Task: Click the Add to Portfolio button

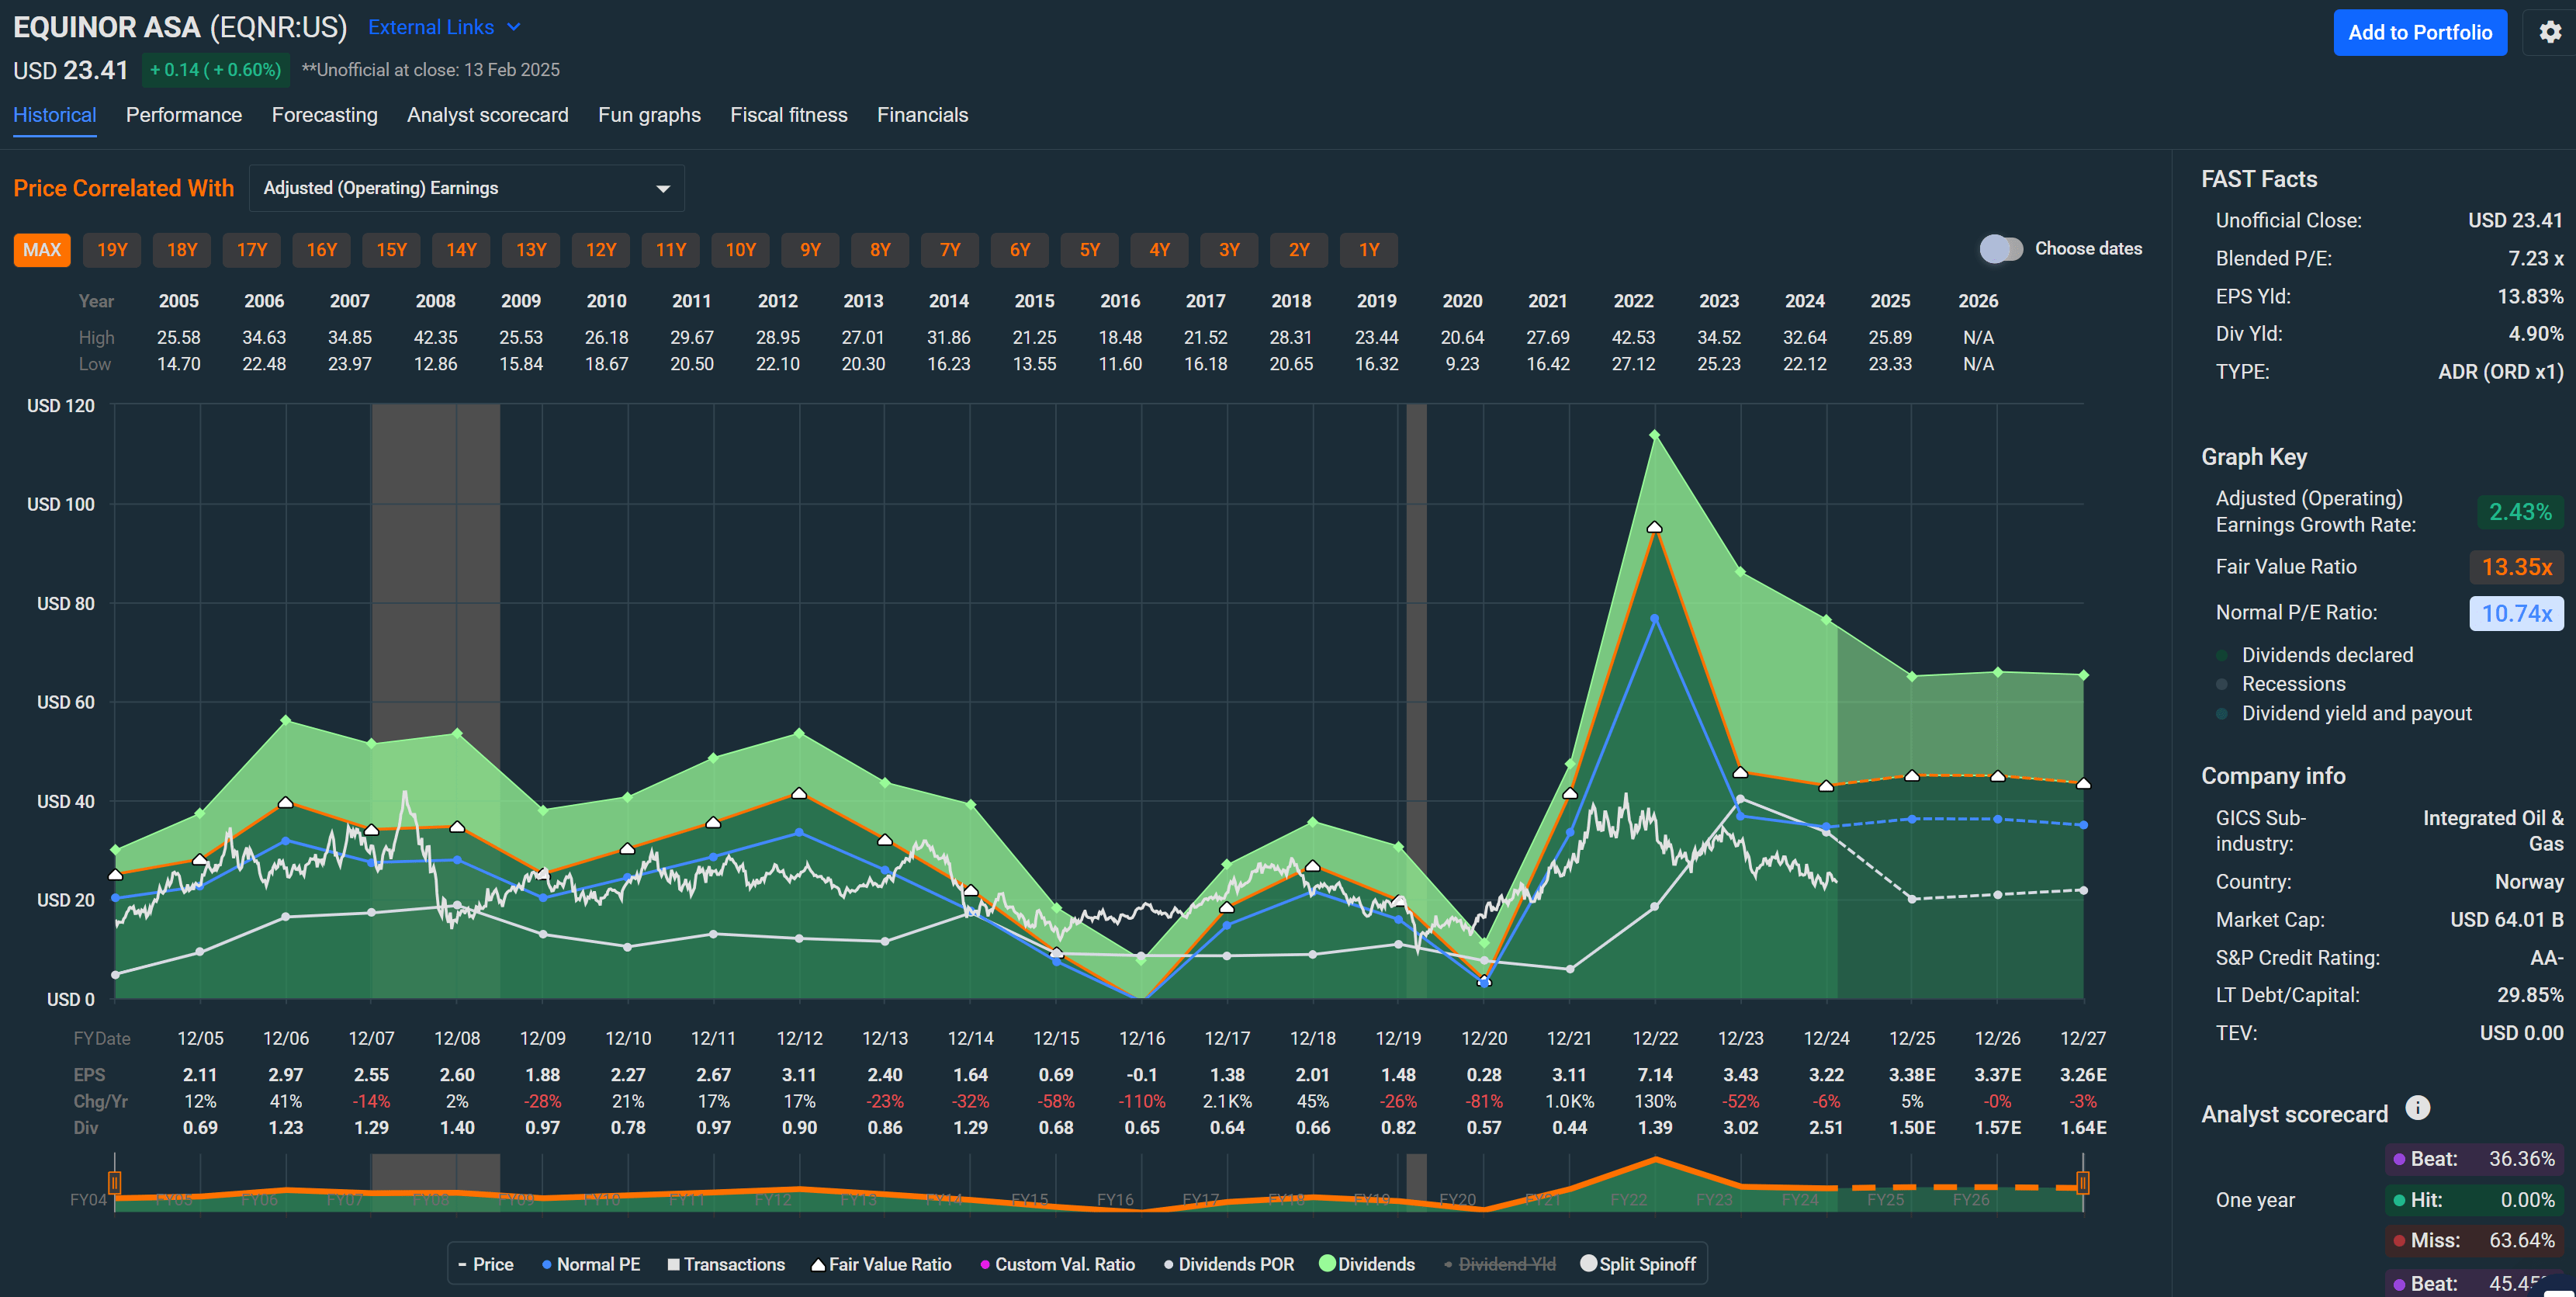Action: pos(2420,32)
